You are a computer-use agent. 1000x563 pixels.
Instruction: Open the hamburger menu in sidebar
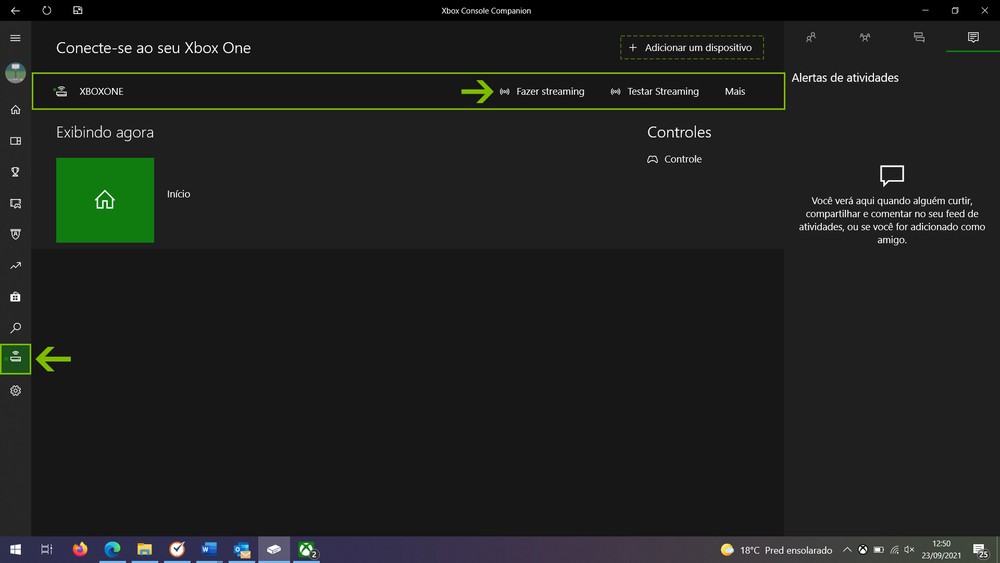[15, 38]
